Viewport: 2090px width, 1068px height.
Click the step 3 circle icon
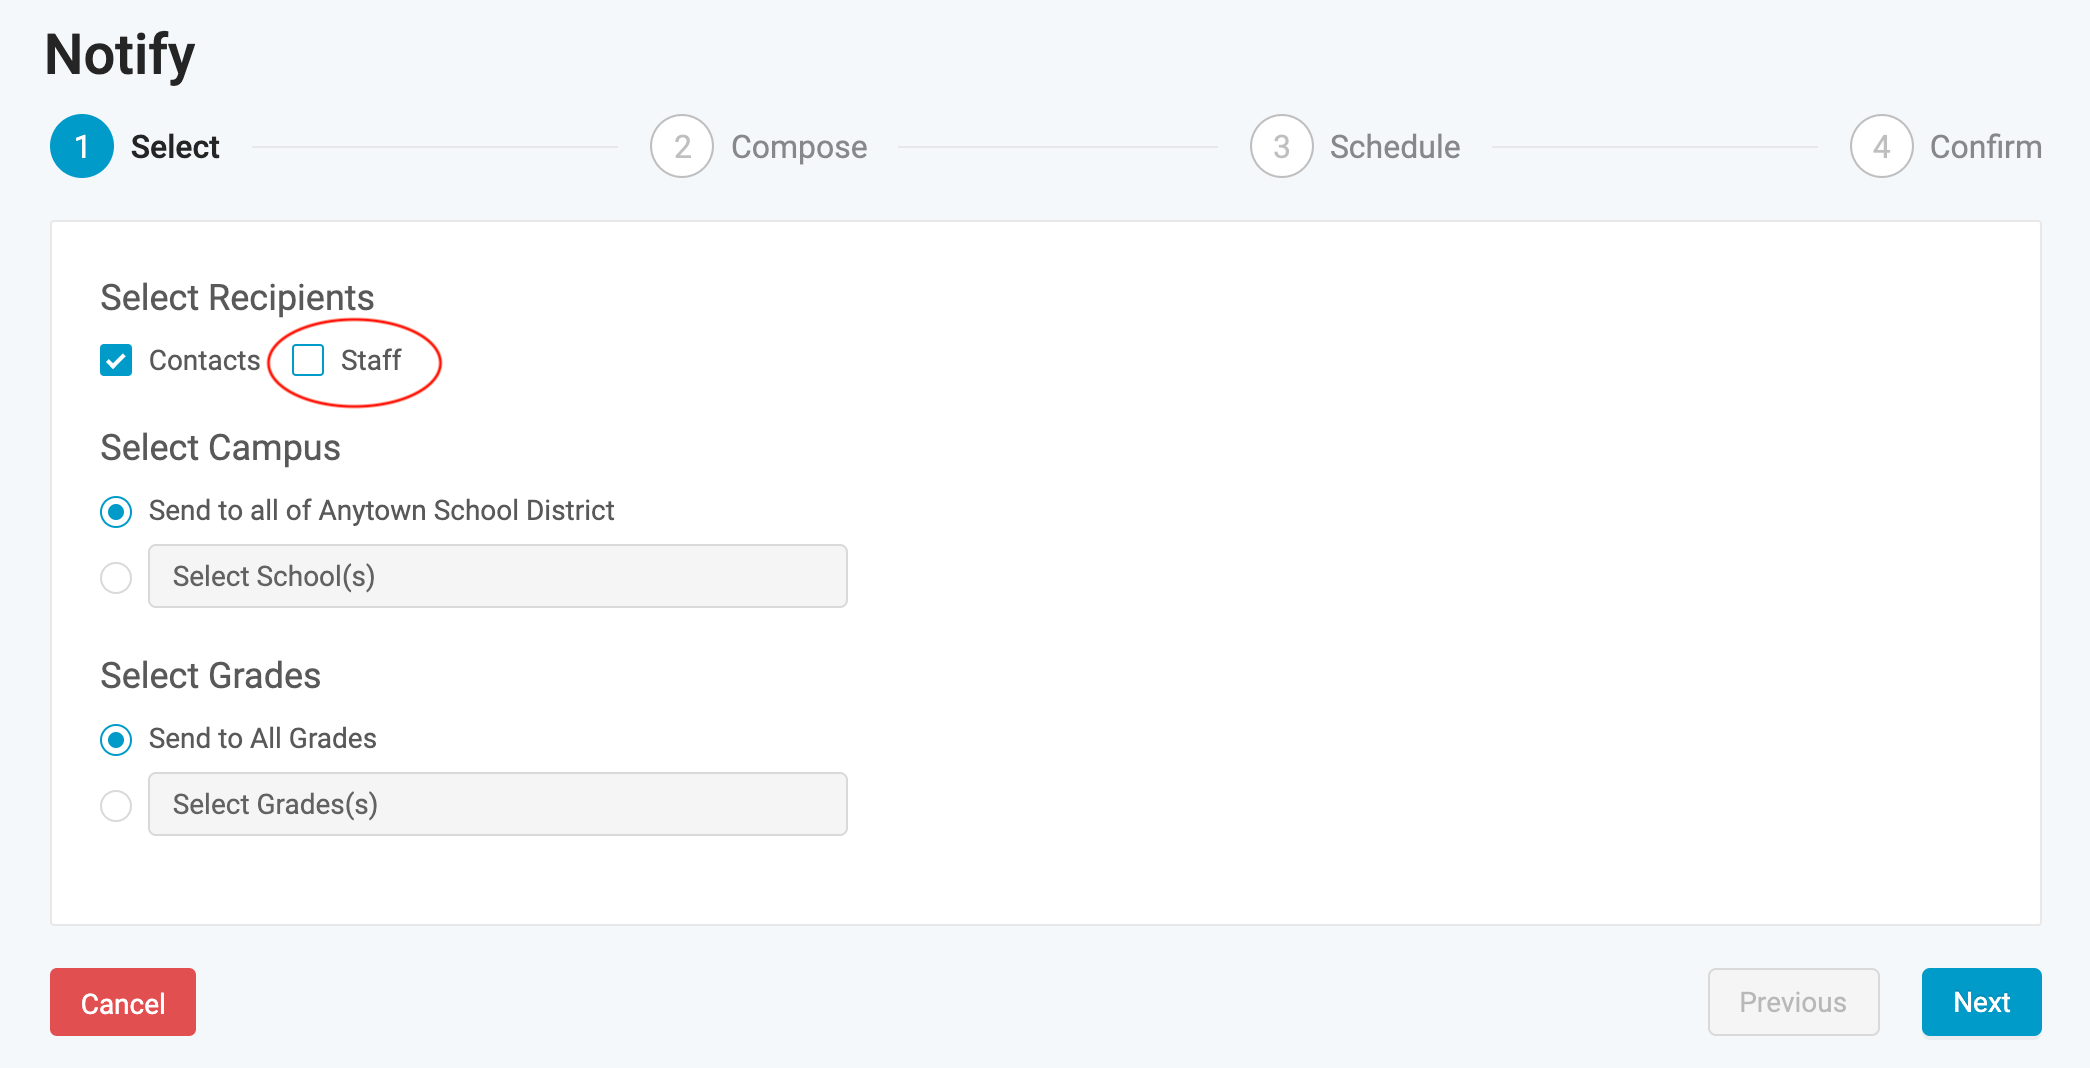coord(1282,146)
